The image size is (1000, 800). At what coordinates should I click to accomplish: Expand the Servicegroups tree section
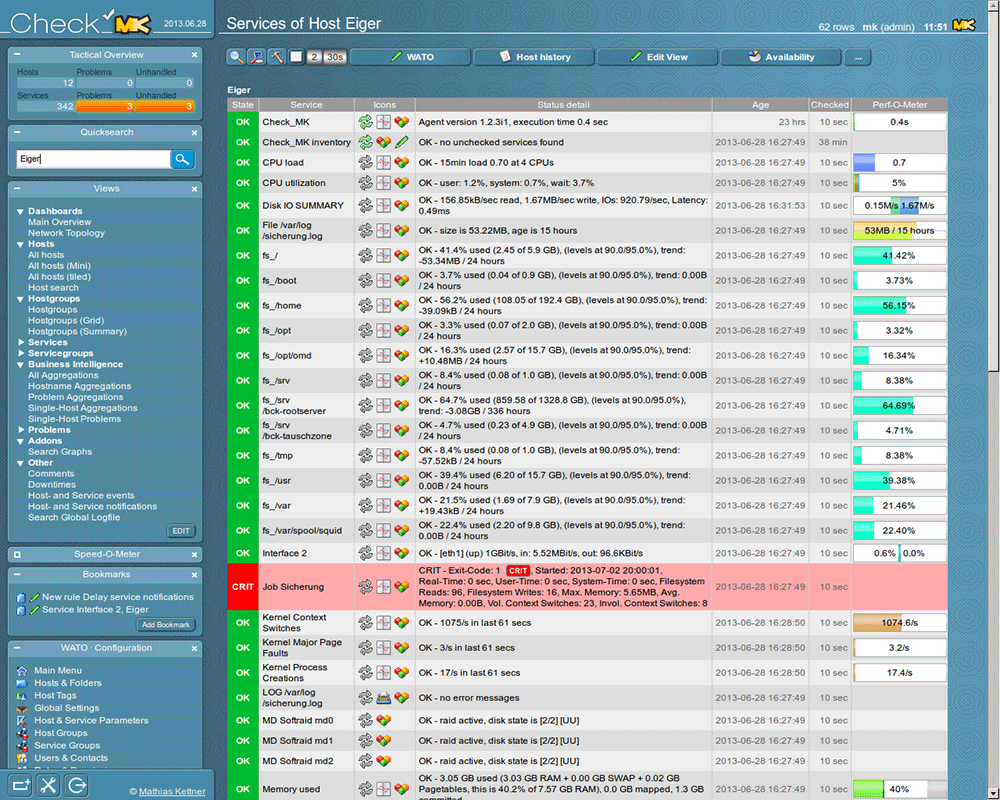point(20,353)
